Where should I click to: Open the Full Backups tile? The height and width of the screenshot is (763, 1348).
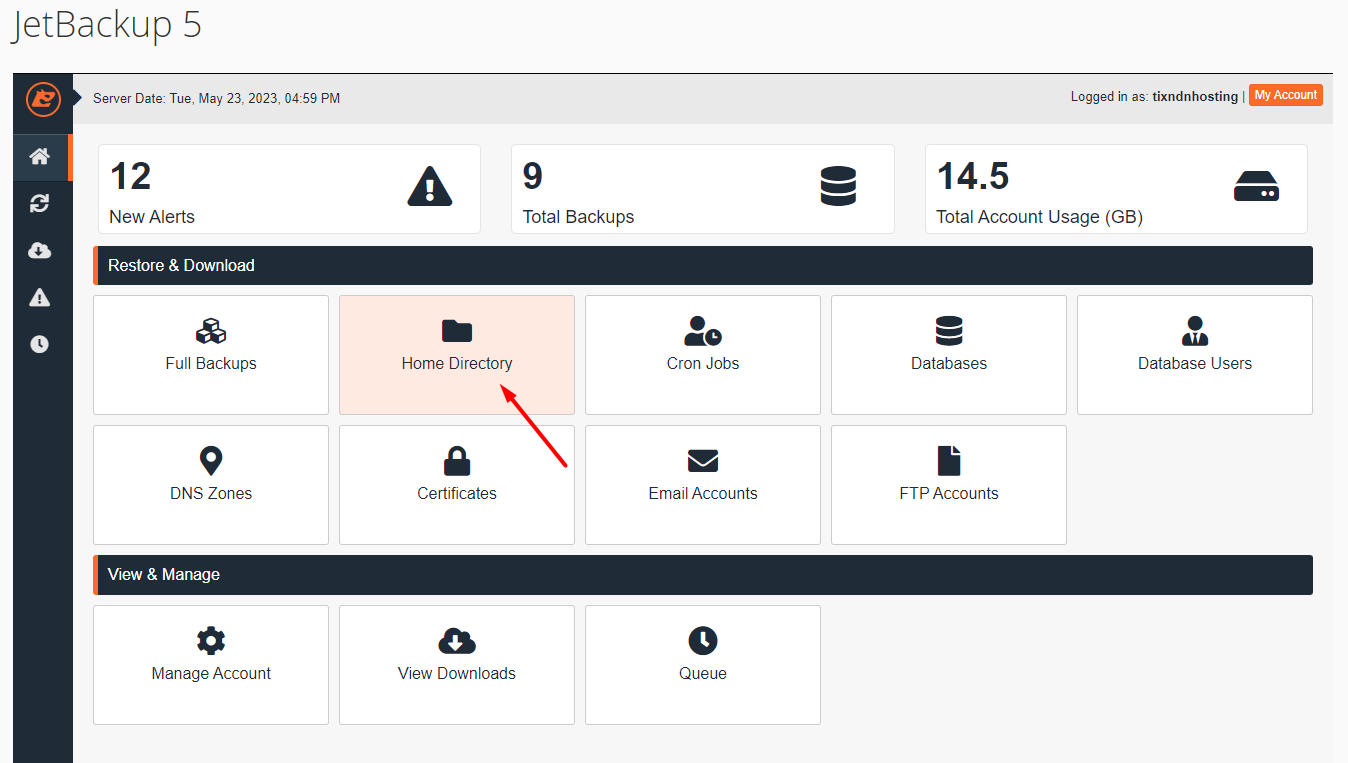pos(211,354)
